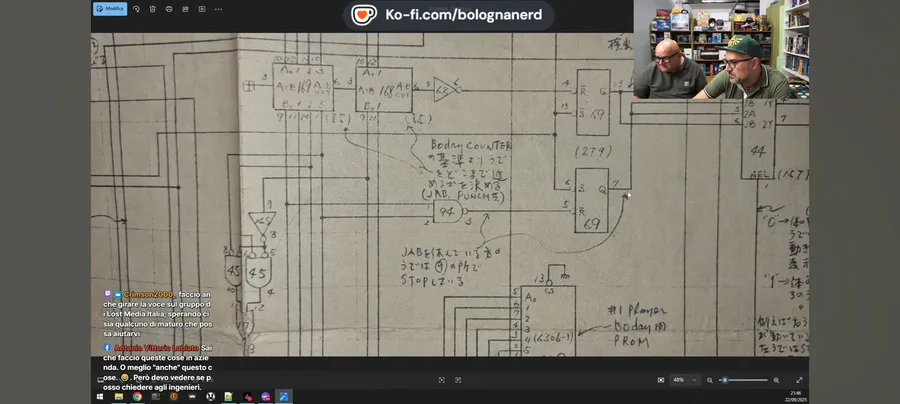Open the black and red taskbar app
This screenshot has width=900, height=404.
tap(247, 397)
